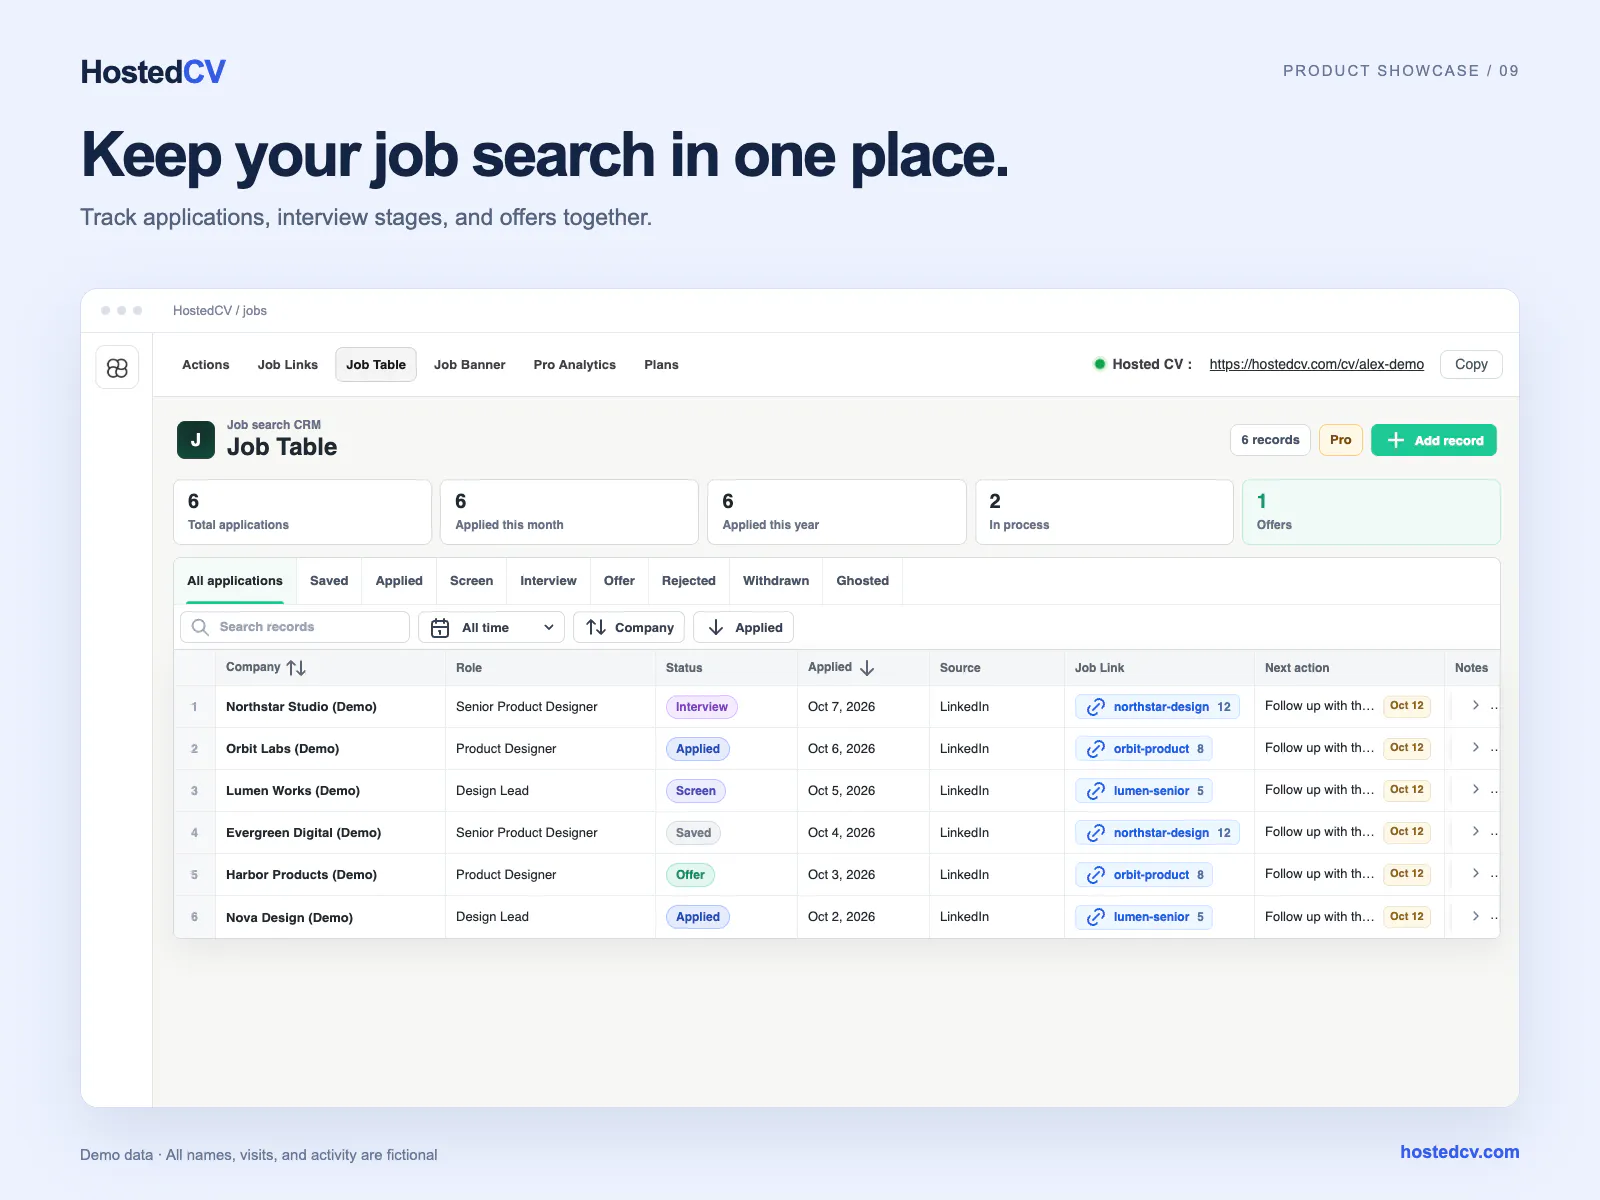Click the Interview status pill

tap(702, 707)
